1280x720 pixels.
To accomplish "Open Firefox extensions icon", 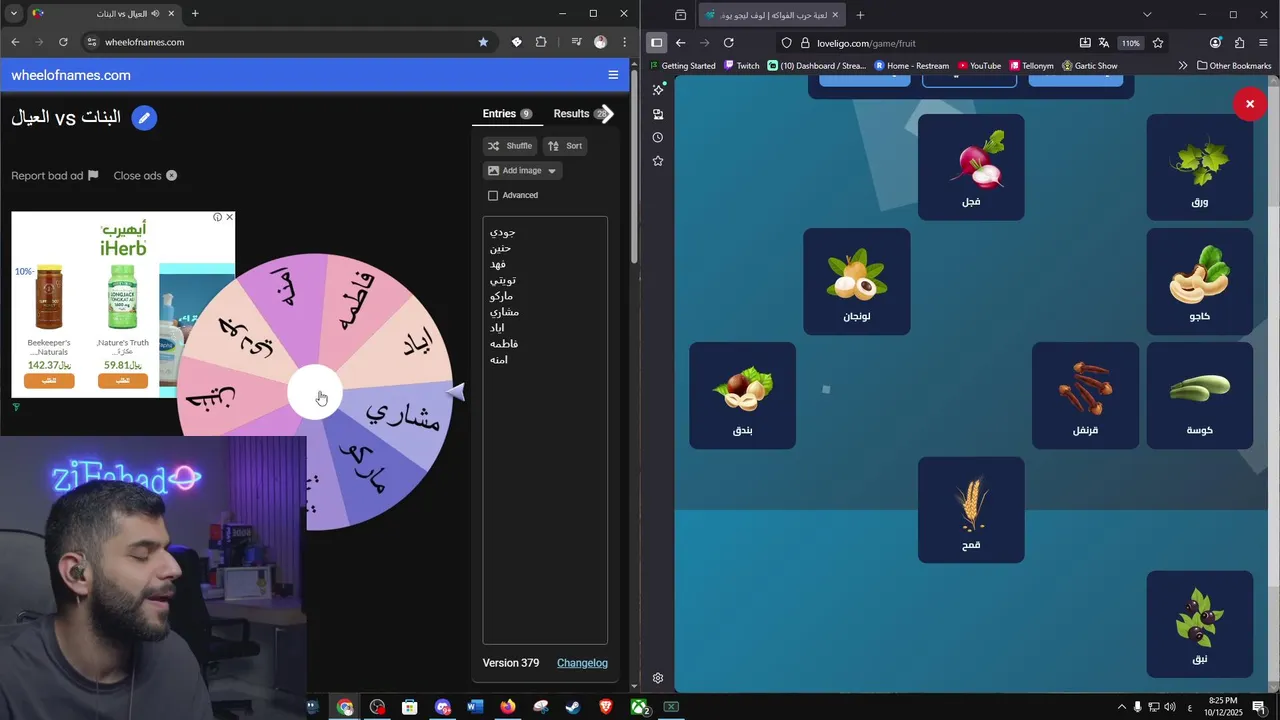I will (x=1240, y=43).
